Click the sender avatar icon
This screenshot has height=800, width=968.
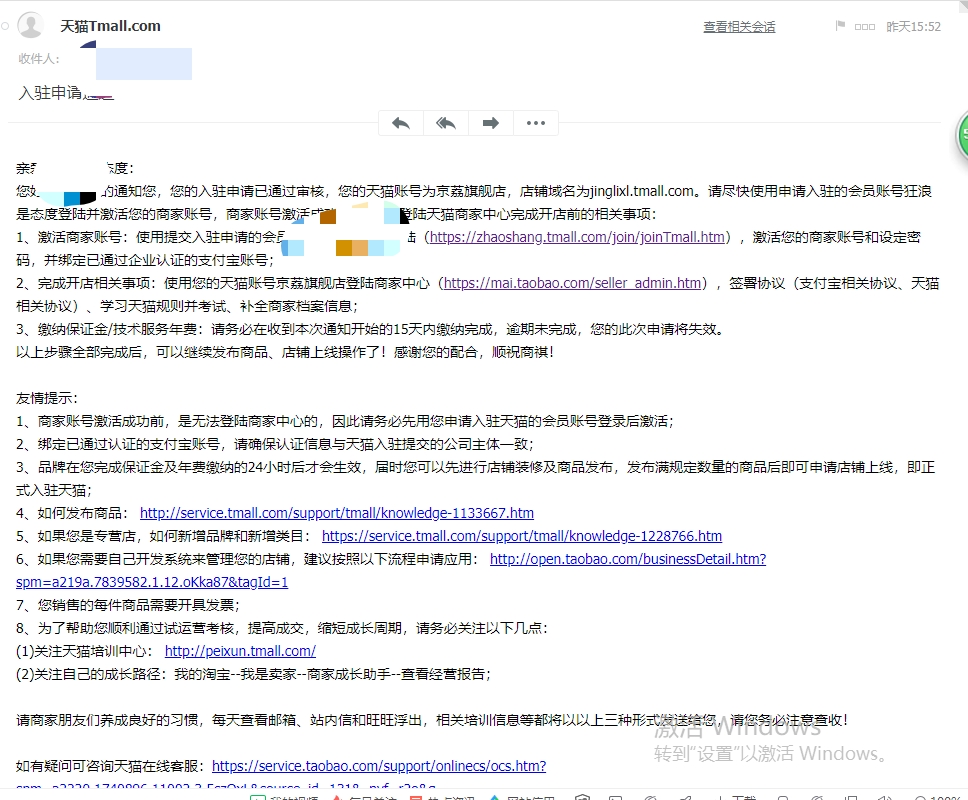point(30,25)
